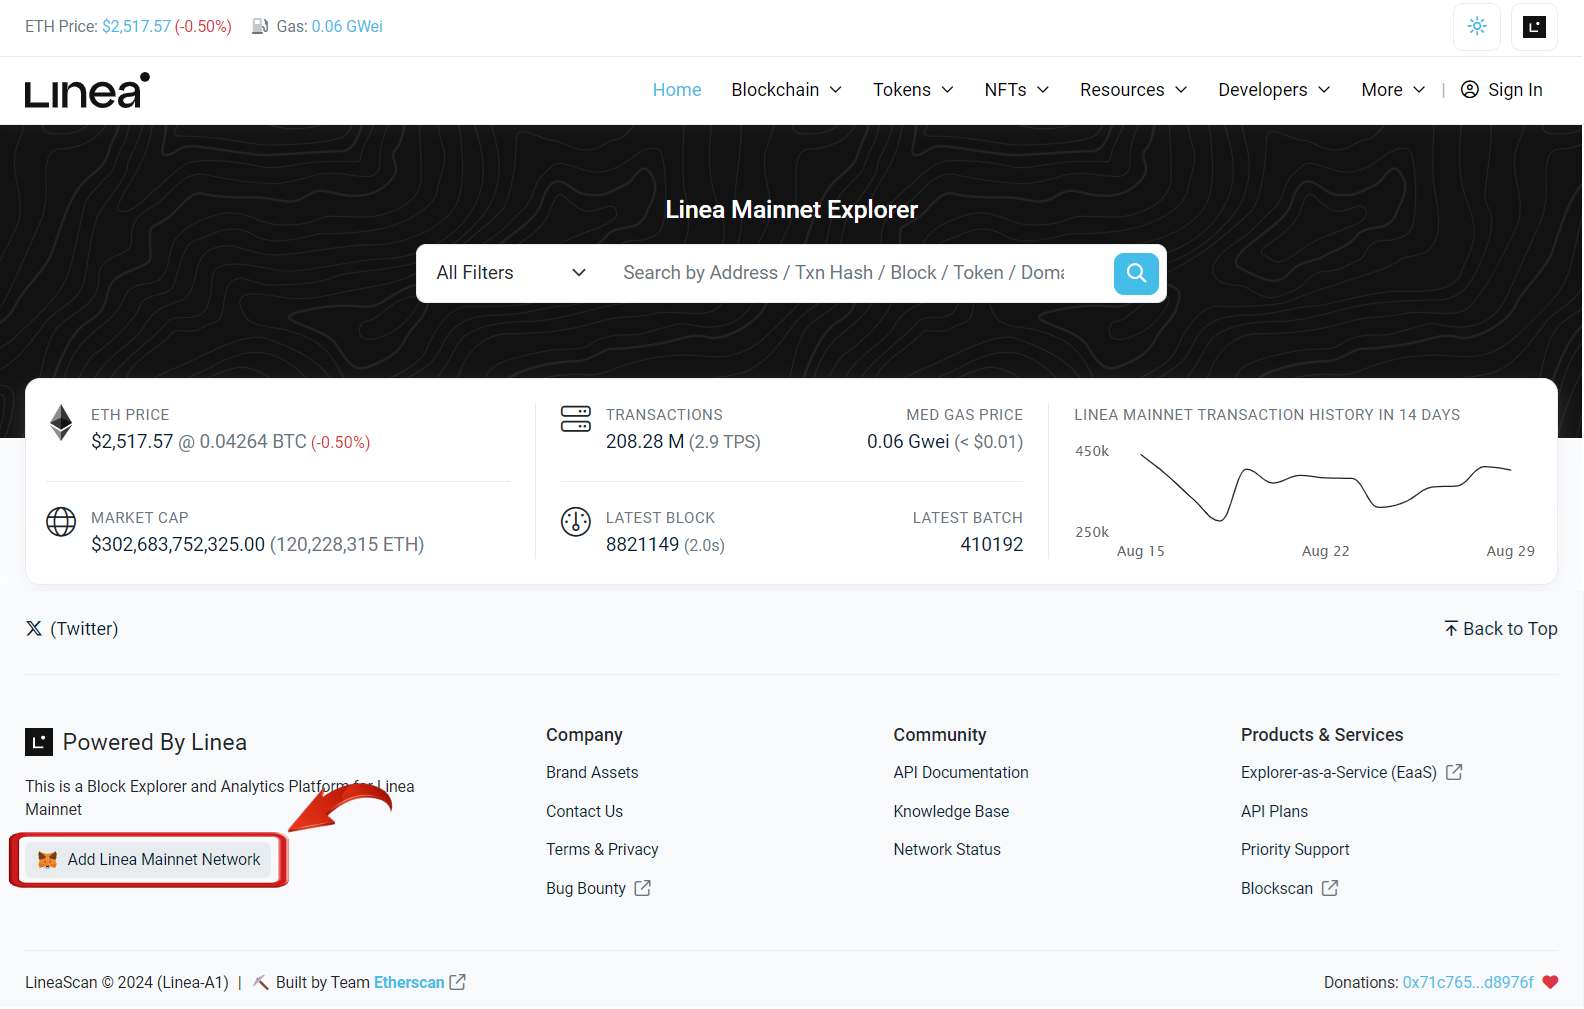Open the Blockscan link
This screenshot has height=1009, width=1584.
(1277, 888)
